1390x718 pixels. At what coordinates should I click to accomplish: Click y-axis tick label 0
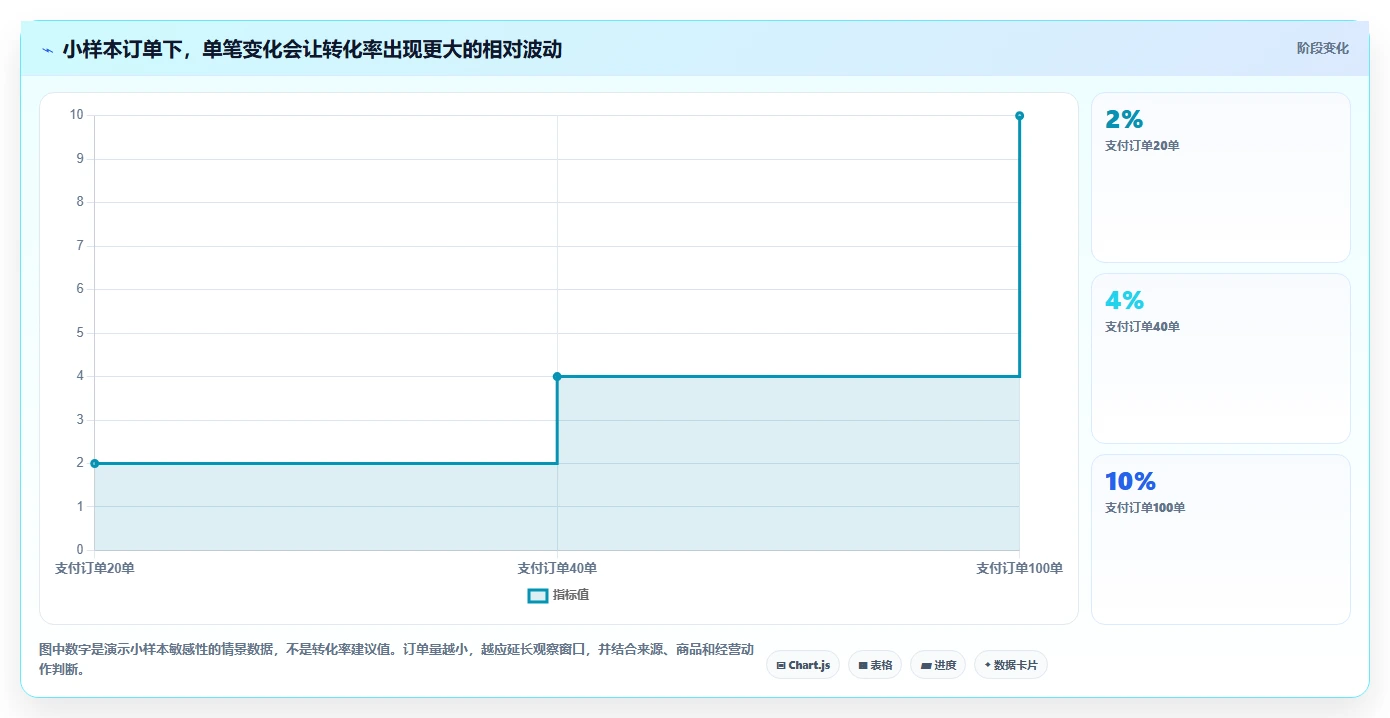(80, 550)
